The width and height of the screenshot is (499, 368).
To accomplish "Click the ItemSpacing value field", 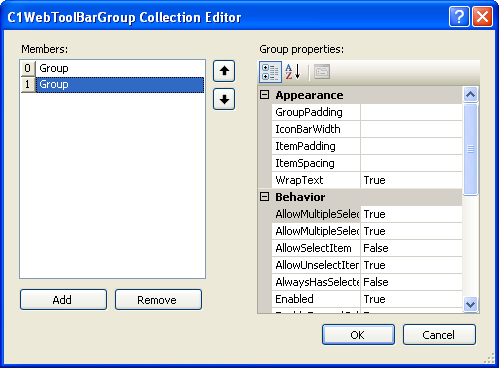I will coord(411,163).
